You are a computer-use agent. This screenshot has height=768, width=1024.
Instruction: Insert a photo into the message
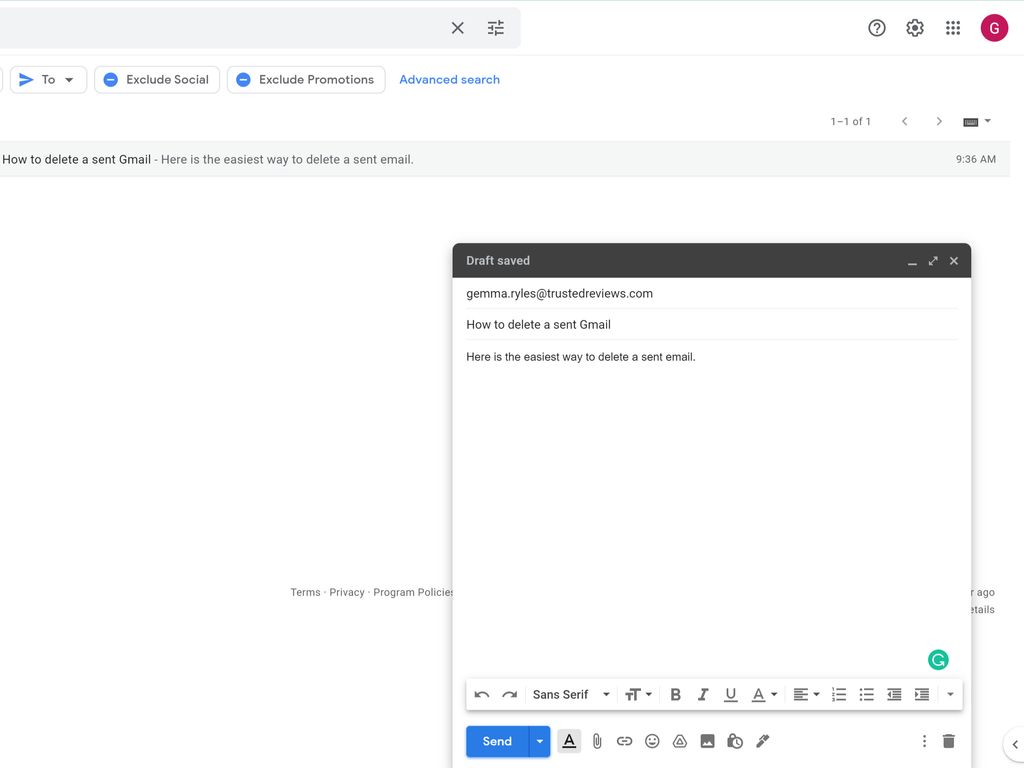click(708, 741)
